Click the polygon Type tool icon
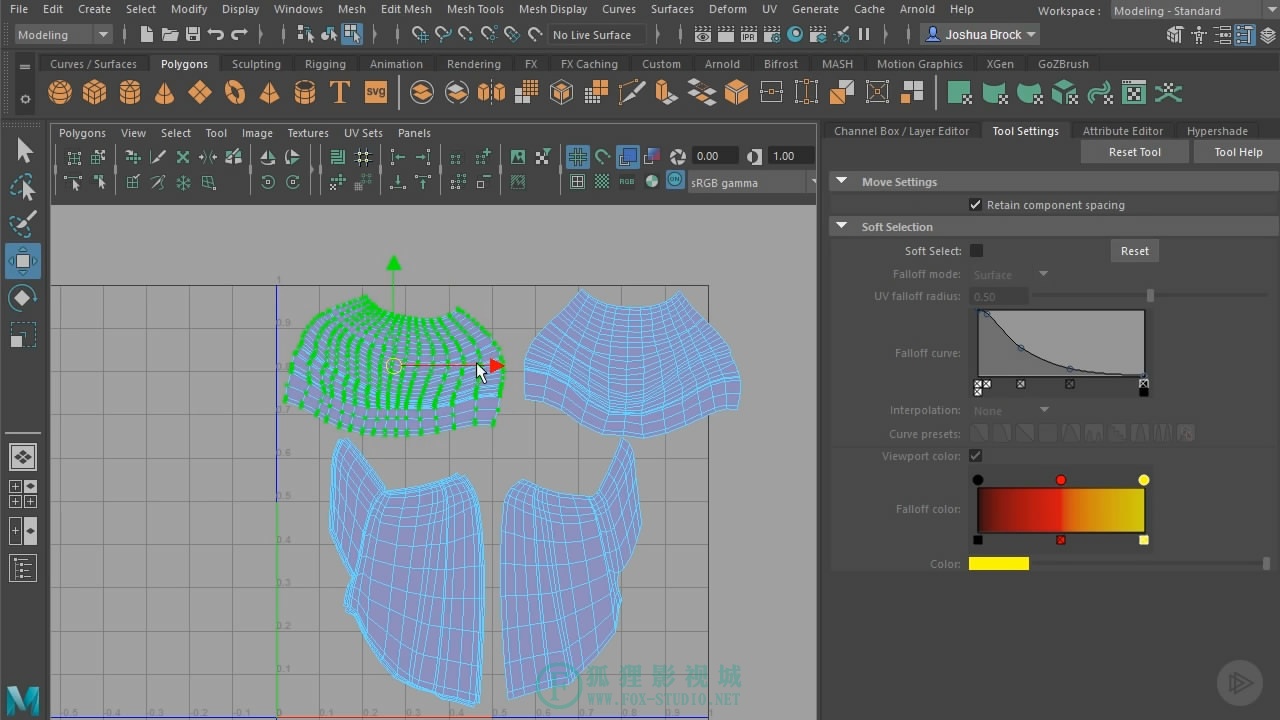The image size is (1280, 720). (340, 93)
